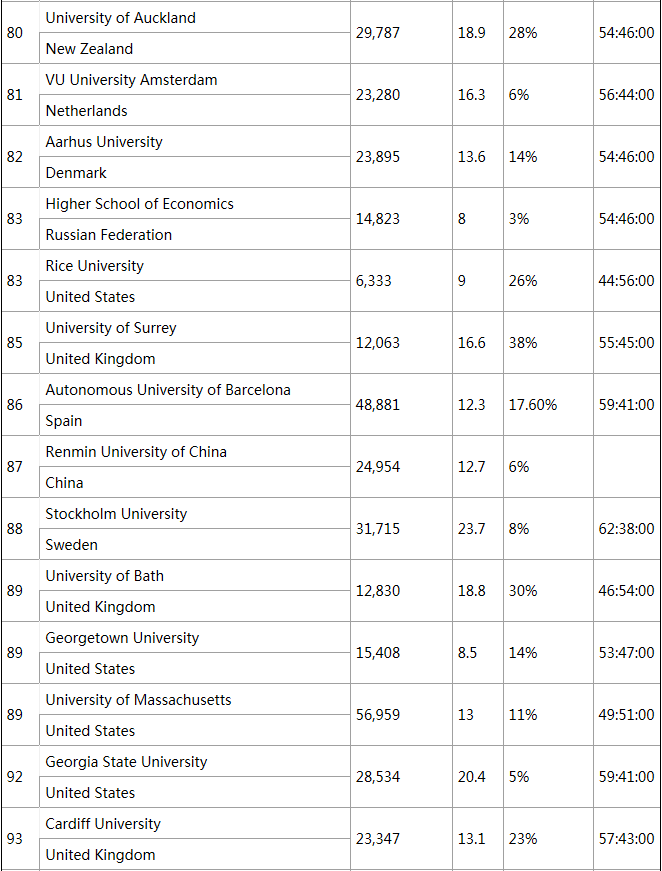This screenshot has height=871, width=662.
Task: Click Stockholm University name cell
Action: [x=116, y=514]
